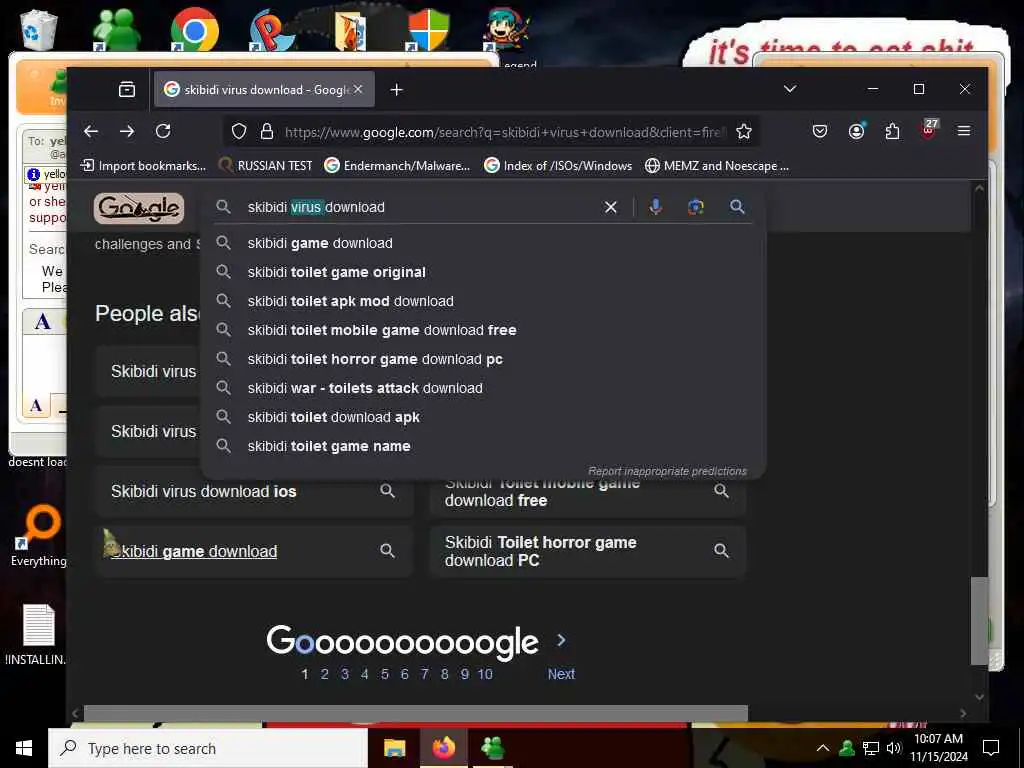Open the tracking protection shield icon
The width and height of the screenshot is (1024, 768).
tap(239, 132)
